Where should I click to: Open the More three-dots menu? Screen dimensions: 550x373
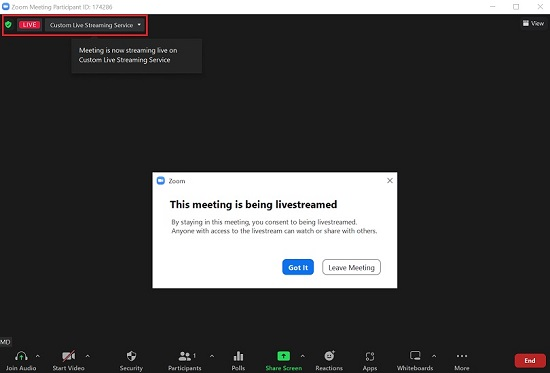(462, 356)
